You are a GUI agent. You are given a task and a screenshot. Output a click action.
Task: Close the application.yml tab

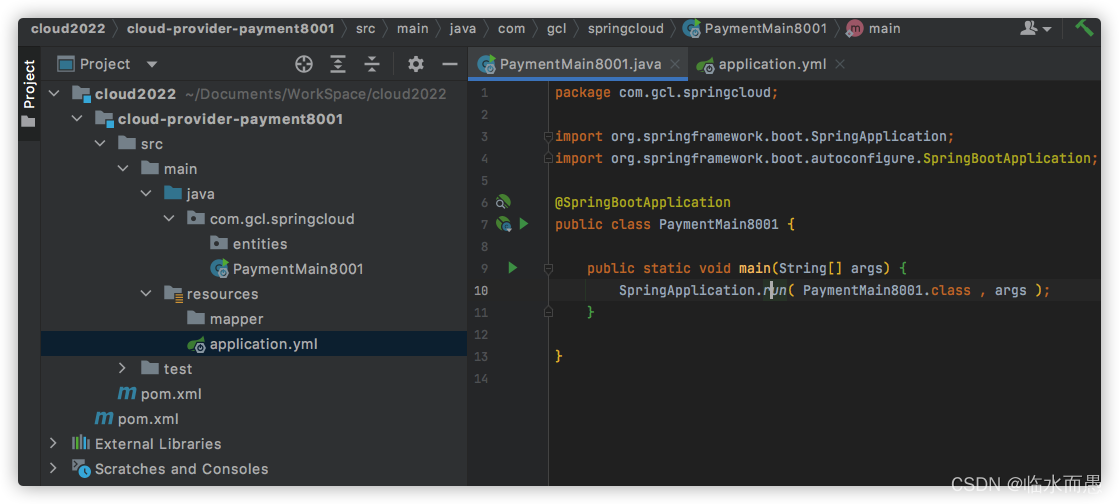click(840, 64)
